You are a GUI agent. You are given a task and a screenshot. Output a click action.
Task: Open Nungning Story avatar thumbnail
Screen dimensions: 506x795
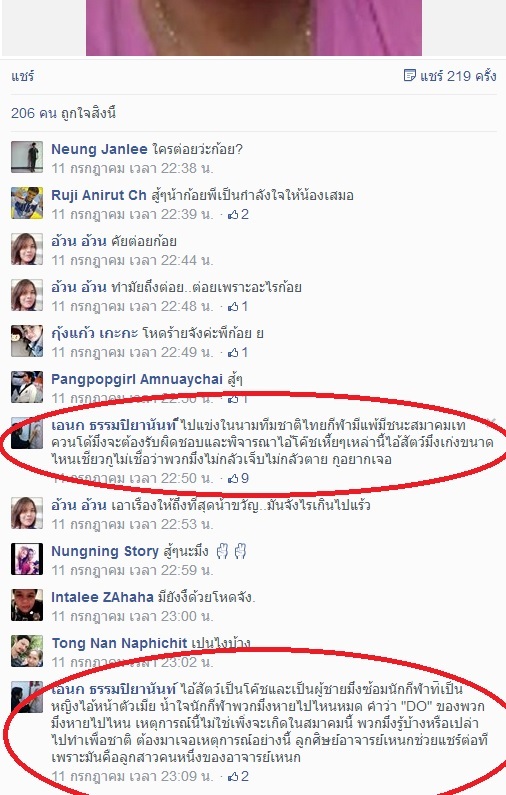click(27, 559)
